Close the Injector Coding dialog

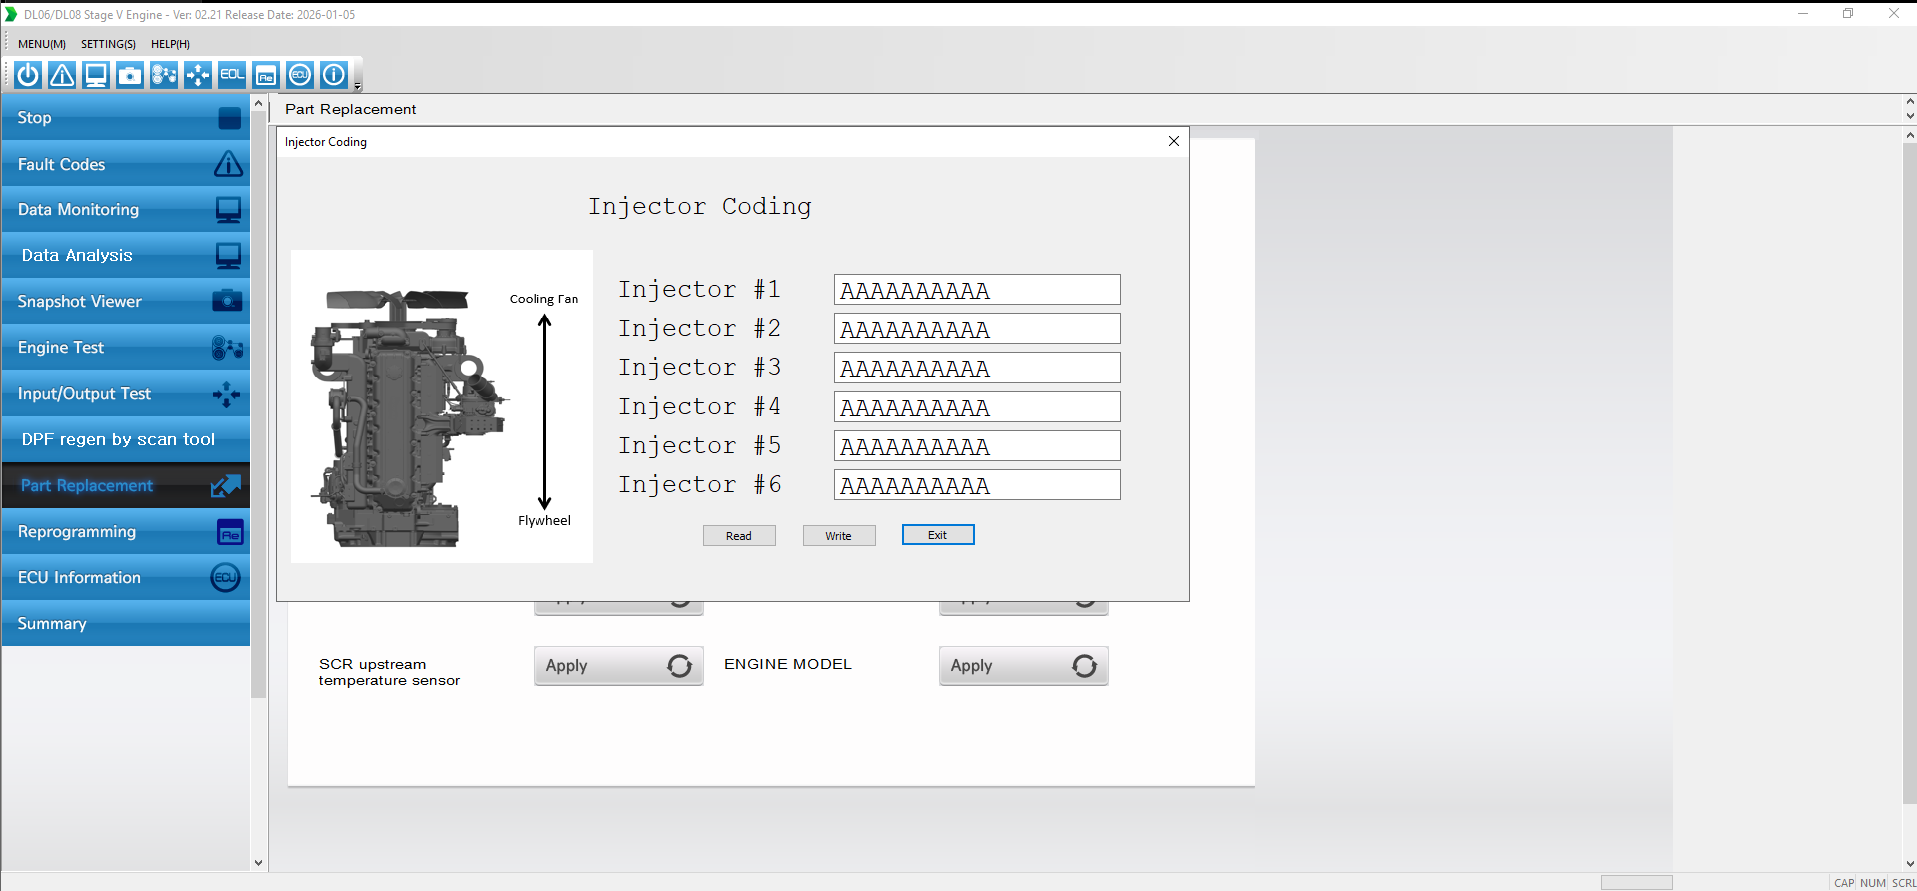(x=1174, y=142)
